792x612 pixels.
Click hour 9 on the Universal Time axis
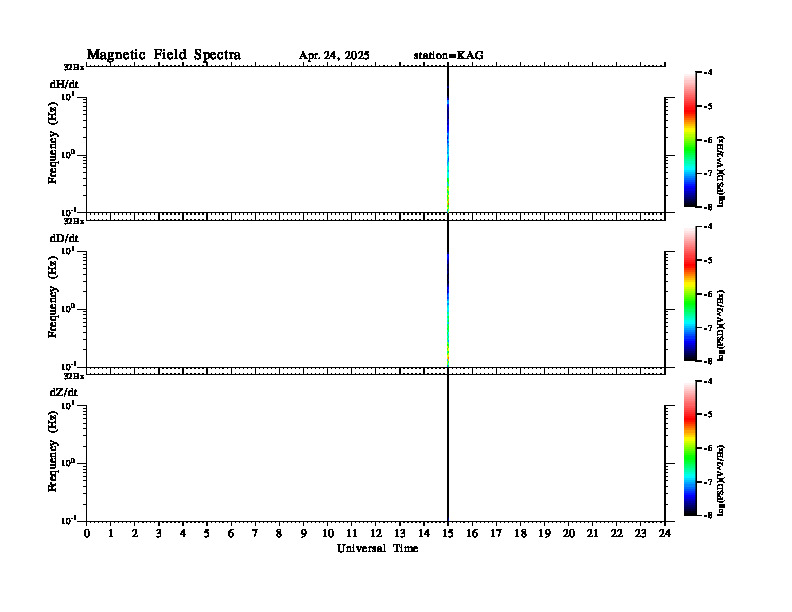304,533
